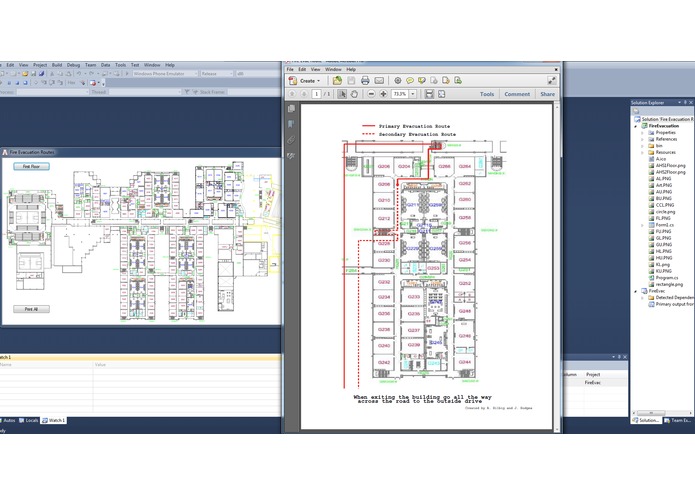Click Save All icon in Visual Studio toolbar
The height and width of the screenshot is (494, 695).
point(42,74)
